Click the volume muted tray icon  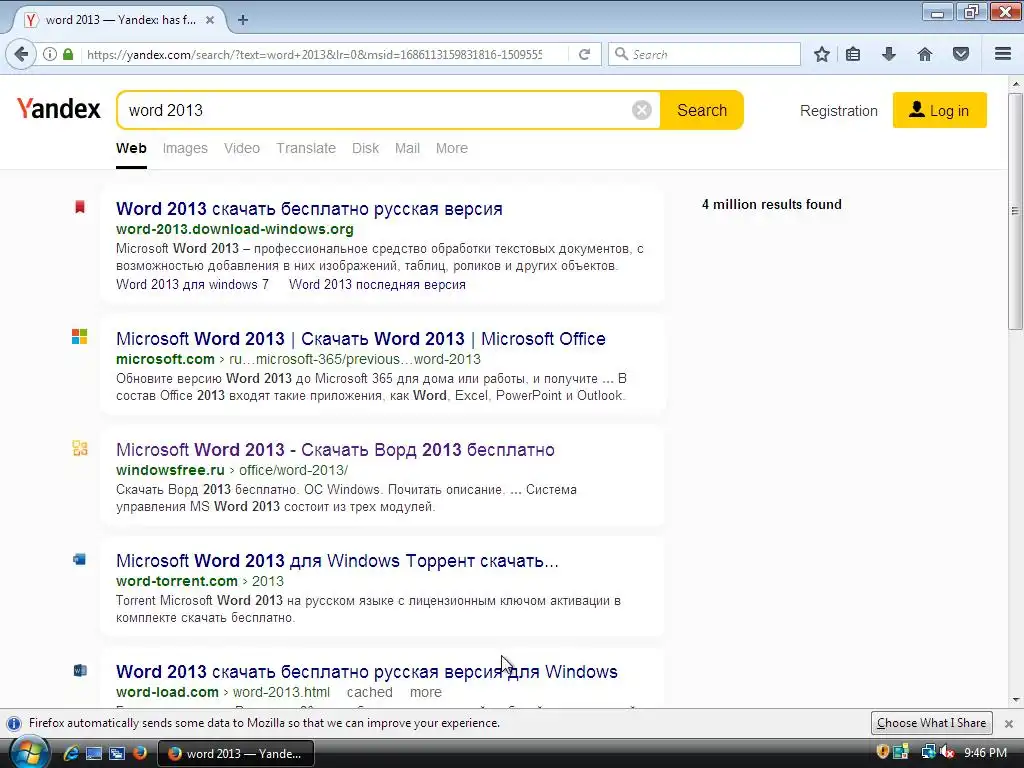[948, 752]
